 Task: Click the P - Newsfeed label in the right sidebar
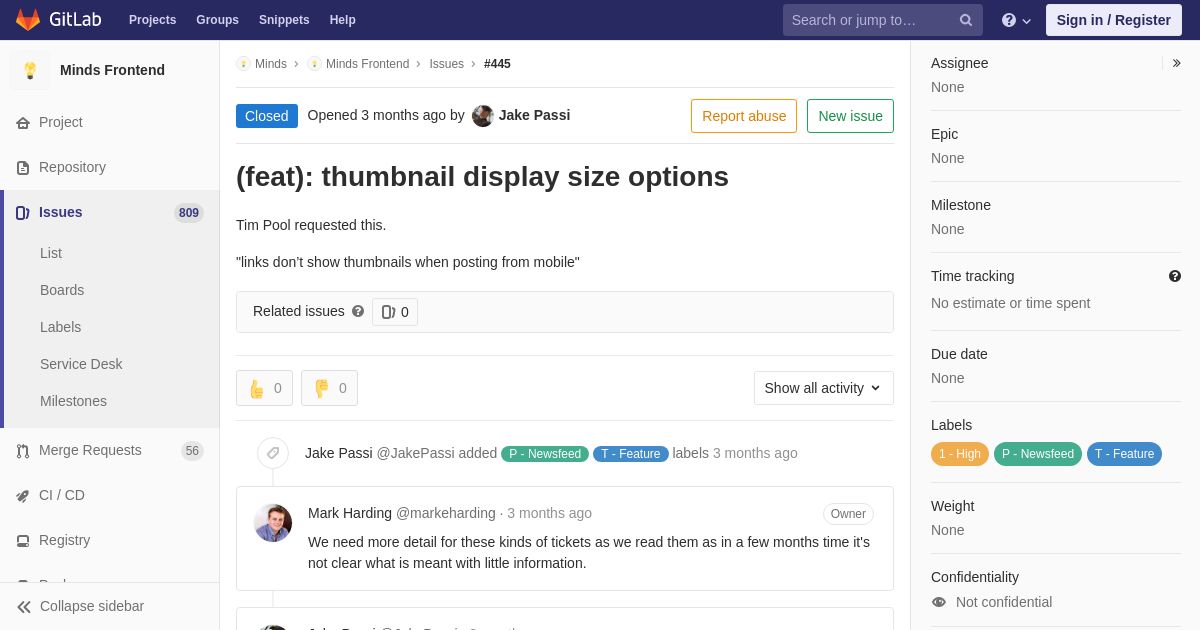1038,454
